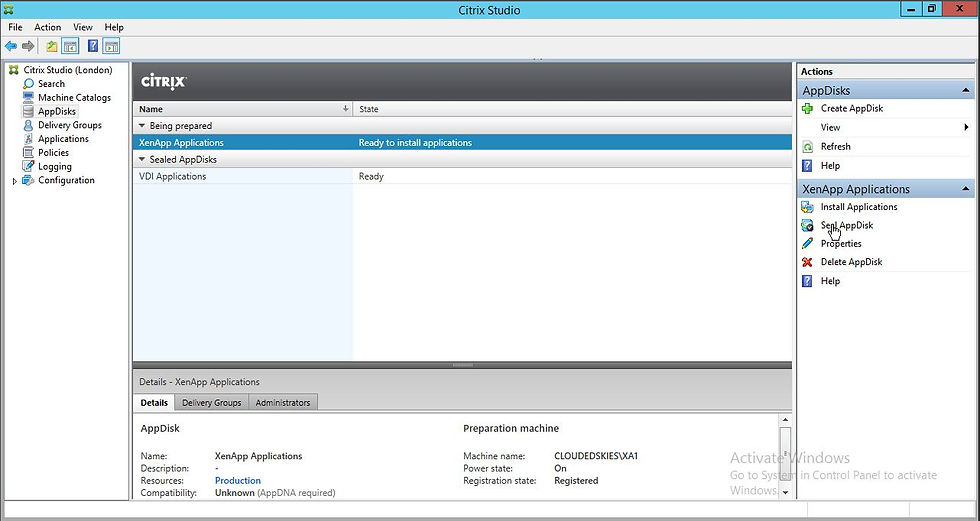Sort by the State column header
The height and width of the screenshot is (521, 980).
click(x=572, y=109)
